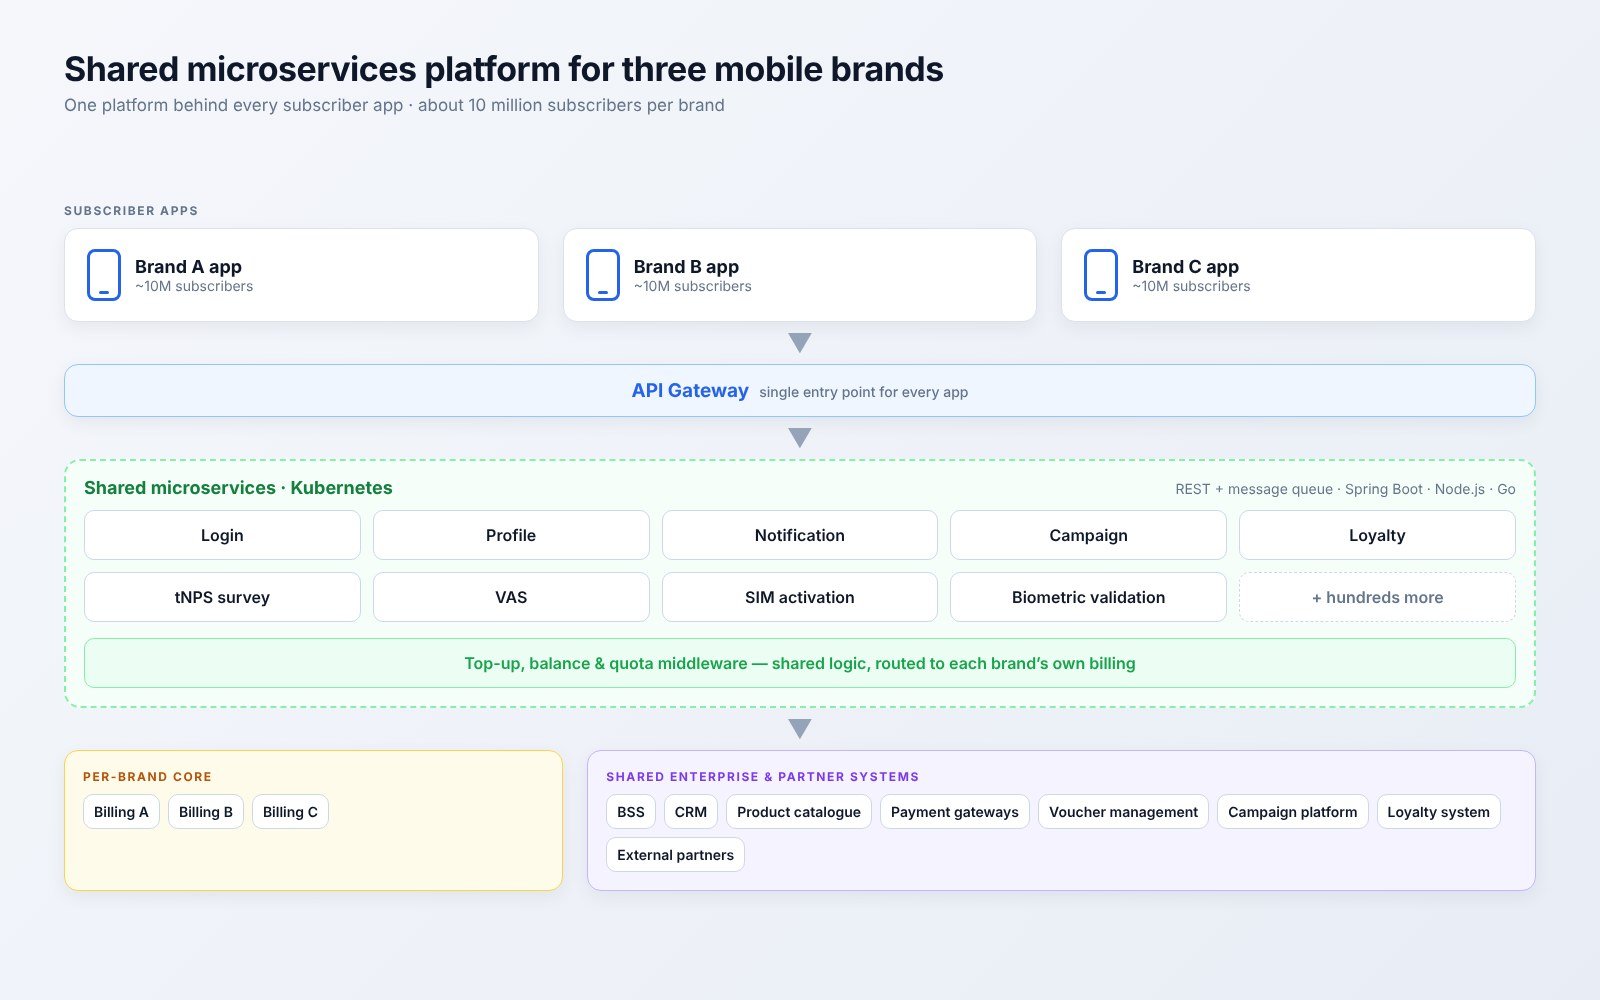1600x1000 pixels.
Task: Click the REST + message queue tech stack text
Action: pyautogui.click(x=1345, y=489)
